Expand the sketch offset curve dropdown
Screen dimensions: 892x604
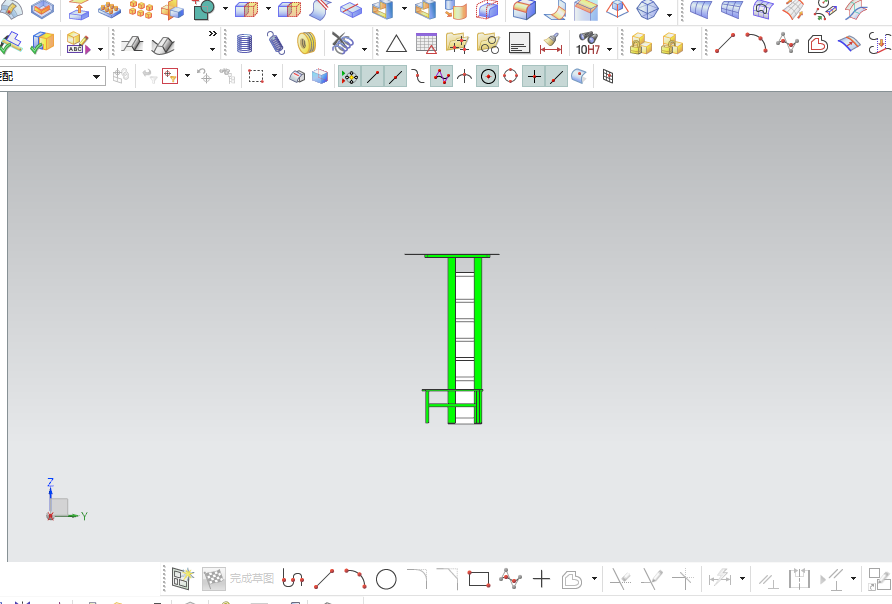tap(594, 579)
